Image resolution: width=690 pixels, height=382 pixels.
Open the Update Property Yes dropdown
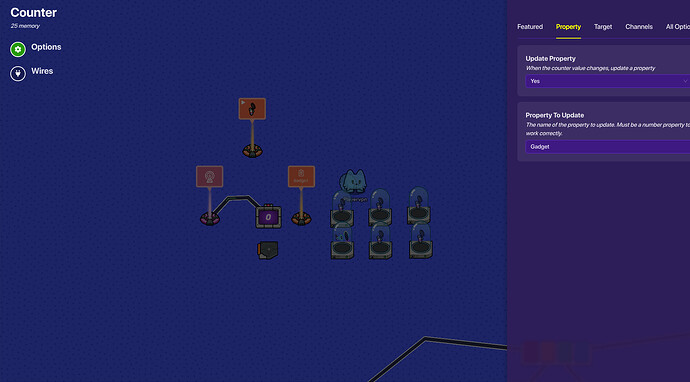[608, 81]
